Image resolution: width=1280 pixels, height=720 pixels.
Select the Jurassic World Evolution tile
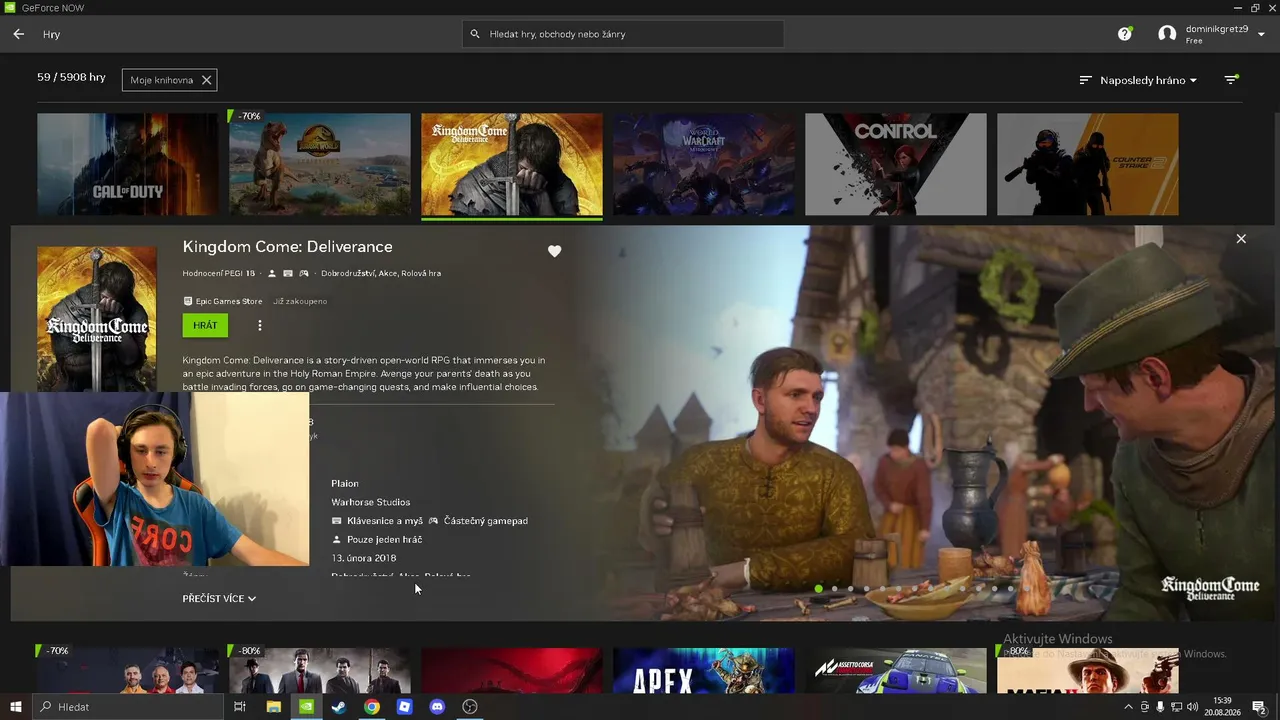tap(320, 164)
